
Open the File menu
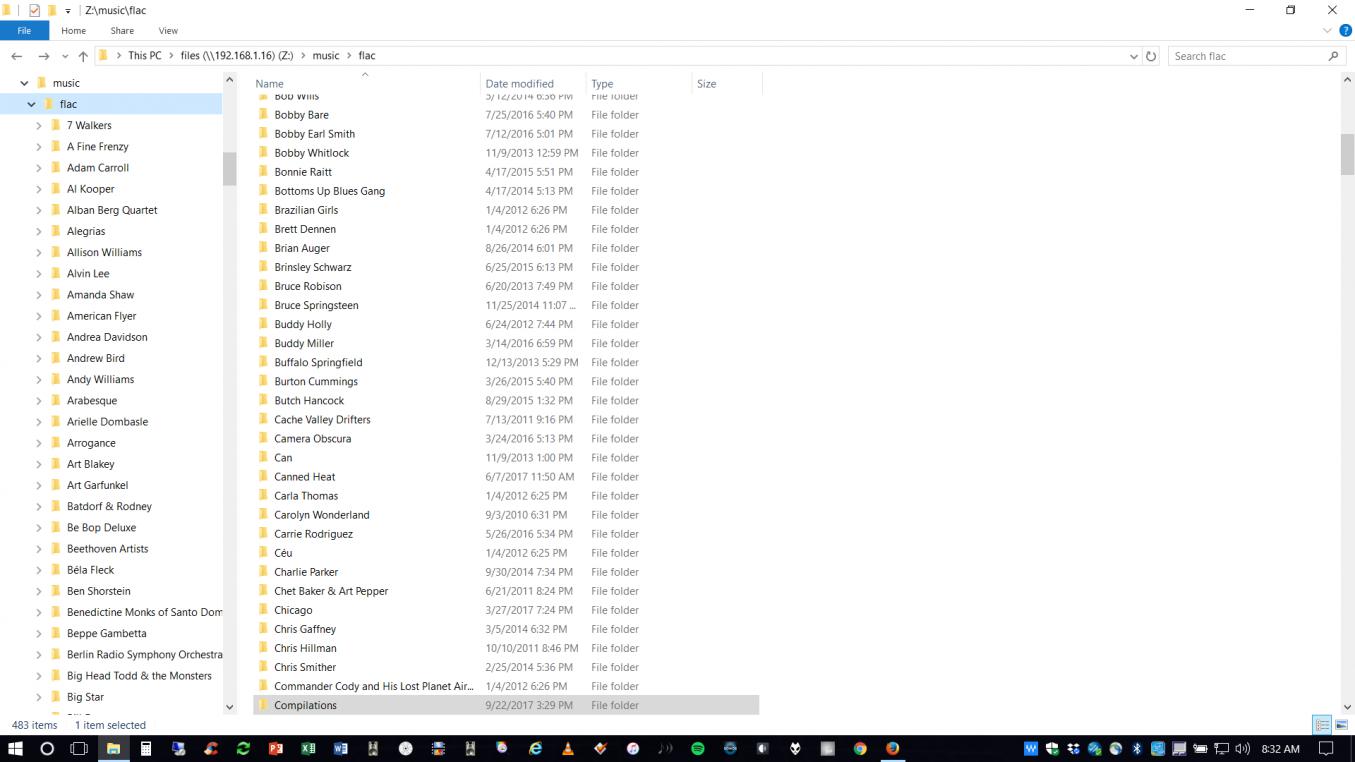coord(24,31)
